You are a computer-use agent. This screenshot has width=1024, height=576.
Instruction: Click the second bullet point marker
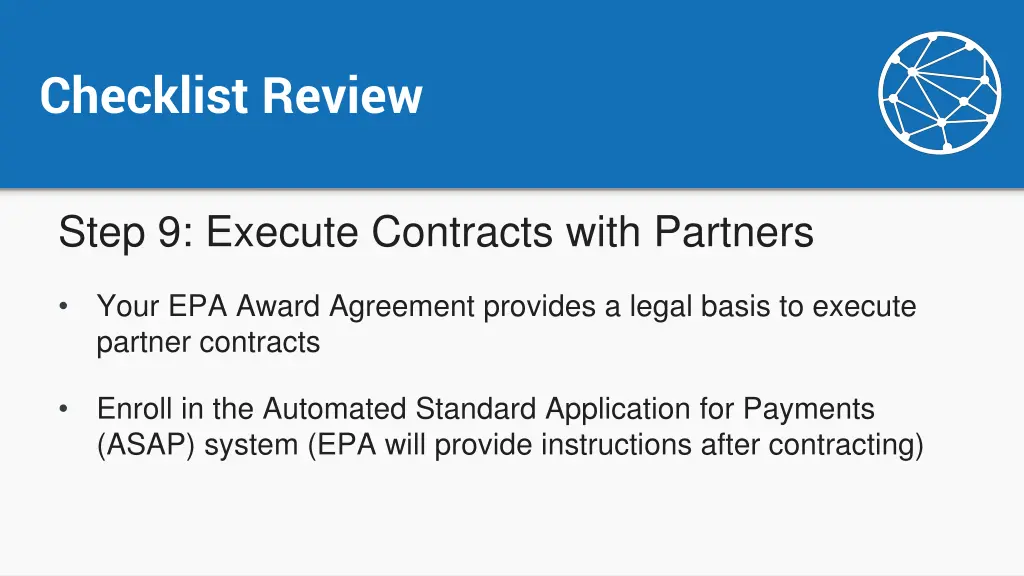click(x=63, y=409)
